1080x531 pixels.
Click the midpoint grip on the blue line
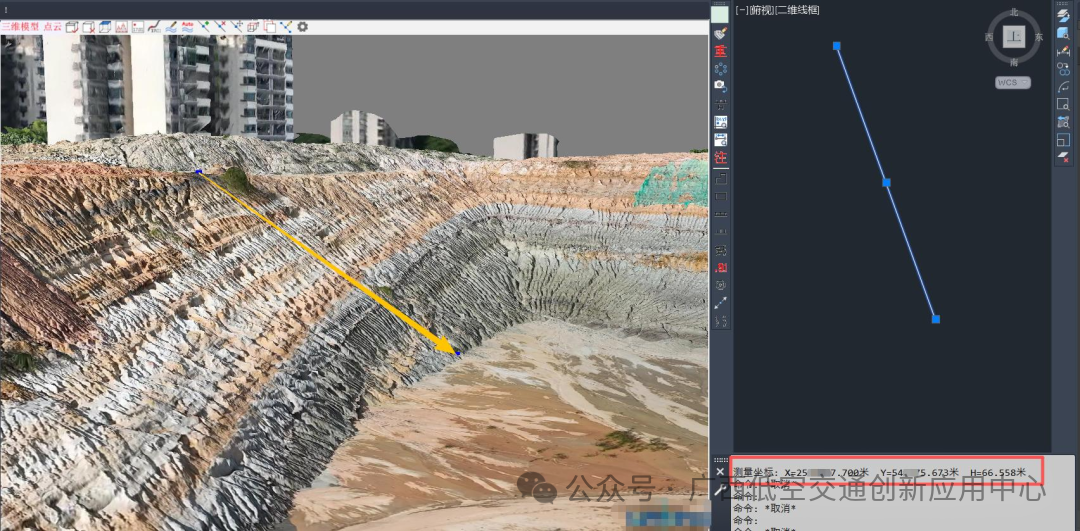coord(886,182)
